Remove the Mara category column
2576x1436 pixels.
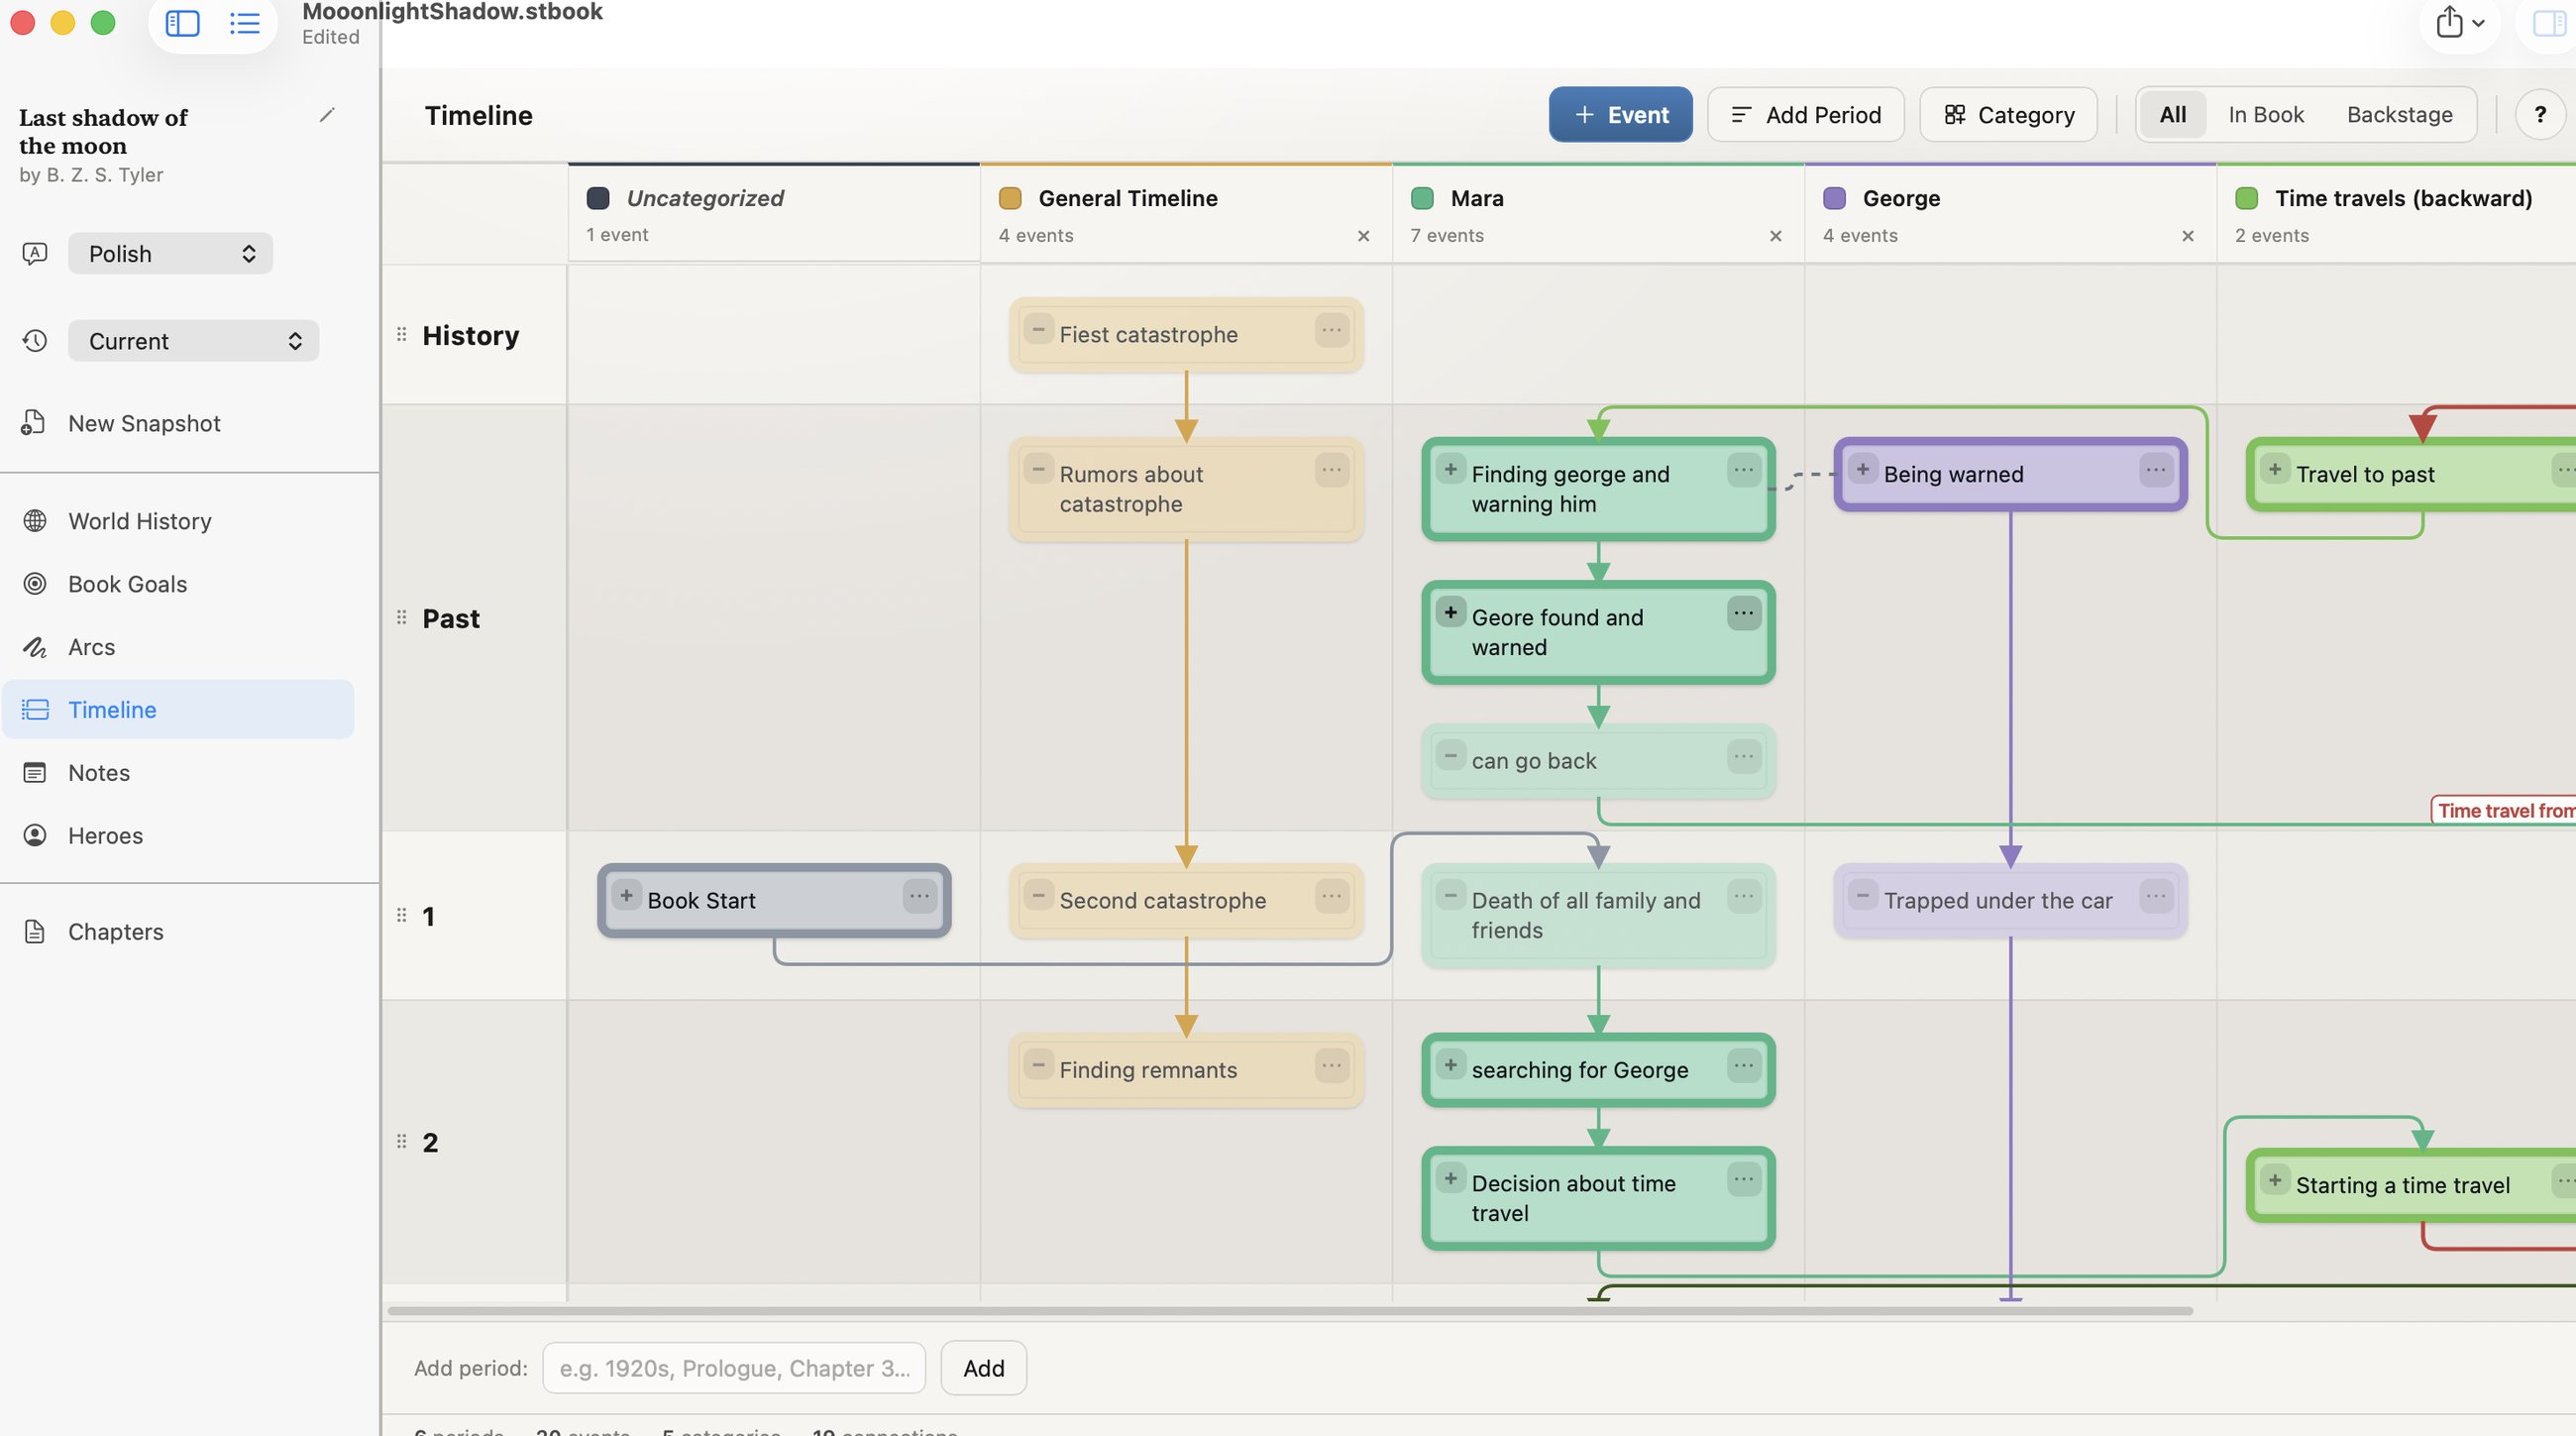(x=1775, y=236)
